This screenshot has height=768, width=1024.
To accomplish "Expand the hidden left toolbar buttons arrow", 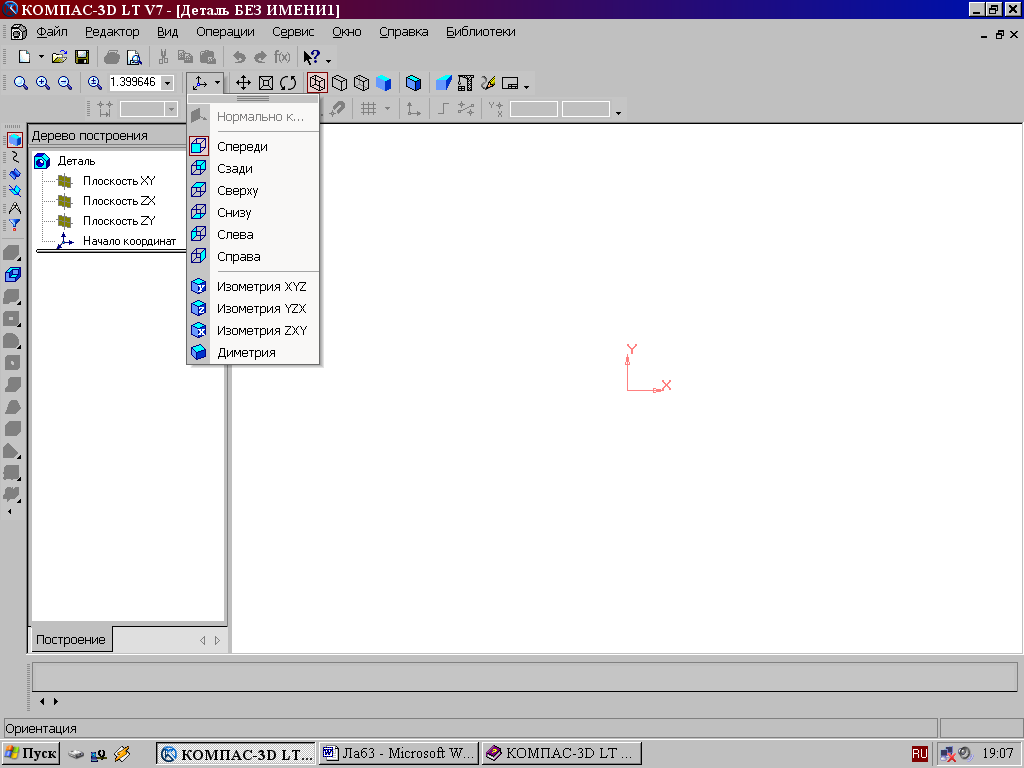I will click(10, 512).
